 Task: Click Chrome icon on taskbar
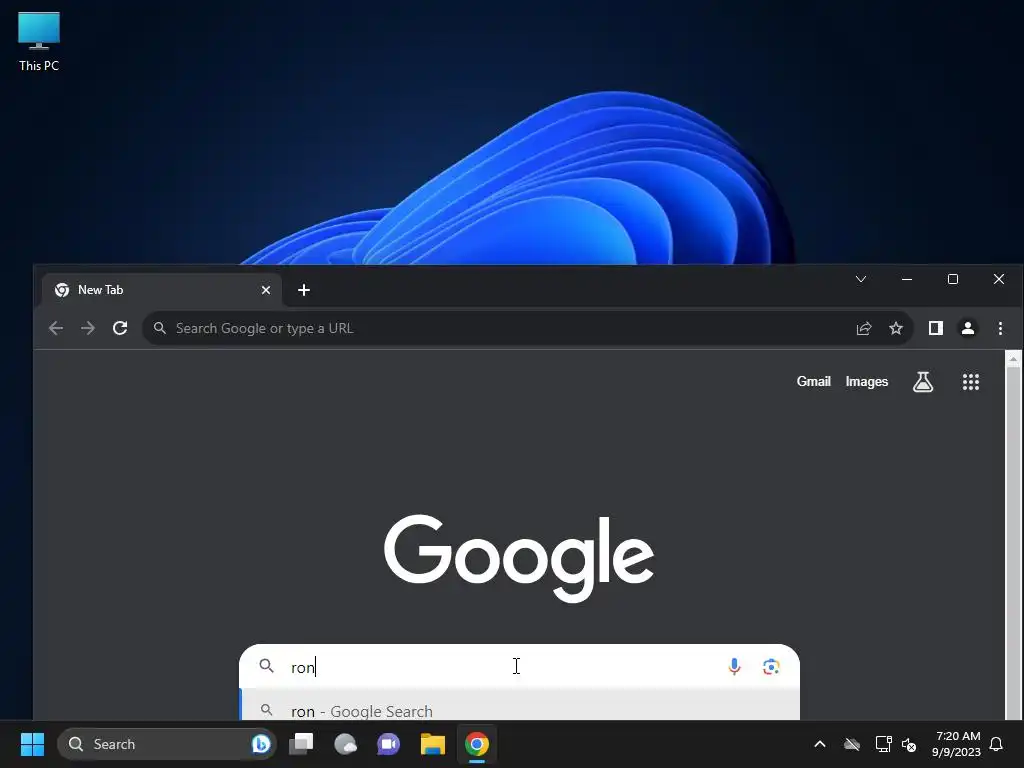(x=477, y=744)
